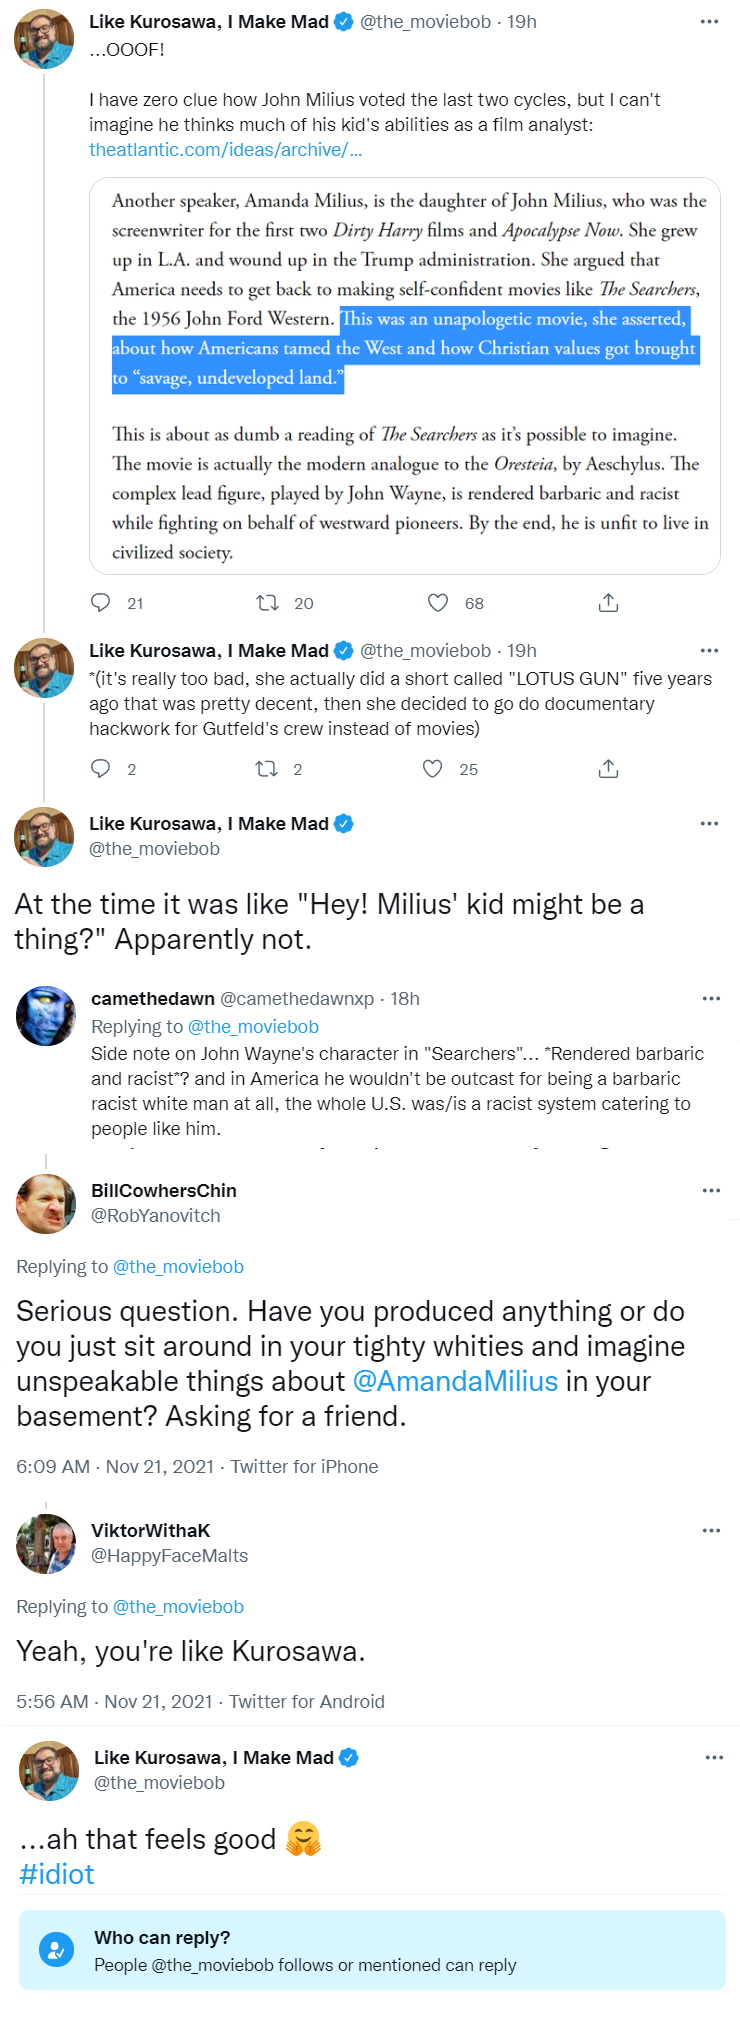Open more options on BillCowhersChin's tweet
Screen dimensions: 740x2018
pyautogui.click(x=711, y=1190)
